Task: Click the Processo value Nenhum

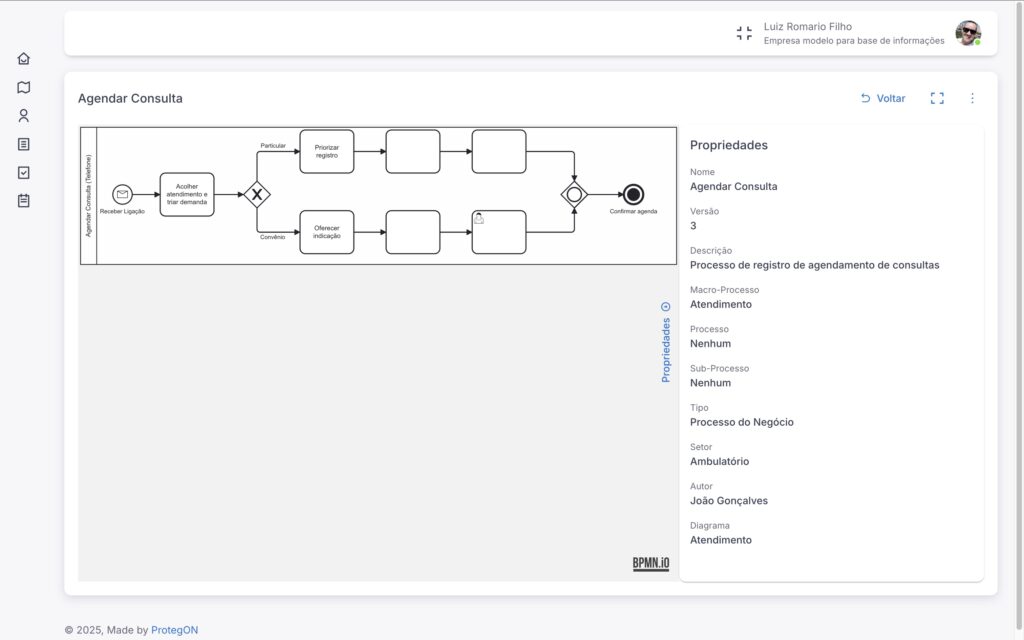Action: coord(711,344)
